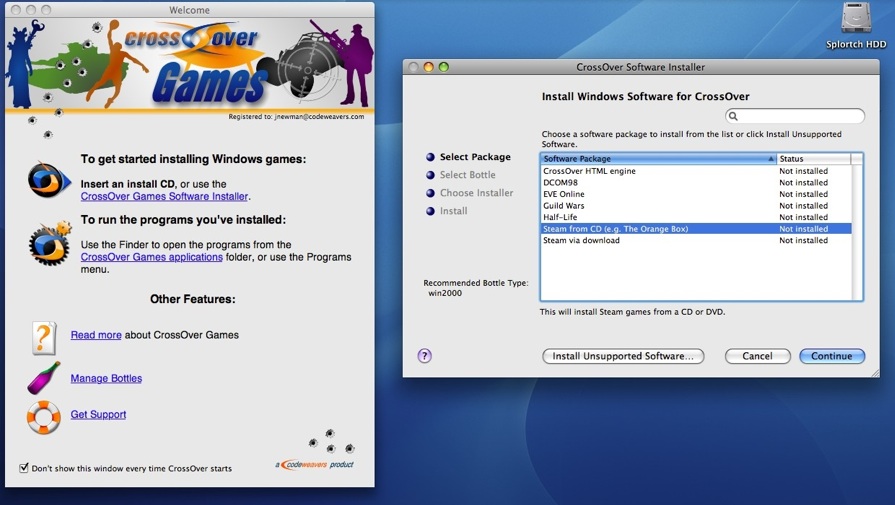Sort list by Software Package column header
The width and height of the screenshot is (895, 505).
(658, 159)
